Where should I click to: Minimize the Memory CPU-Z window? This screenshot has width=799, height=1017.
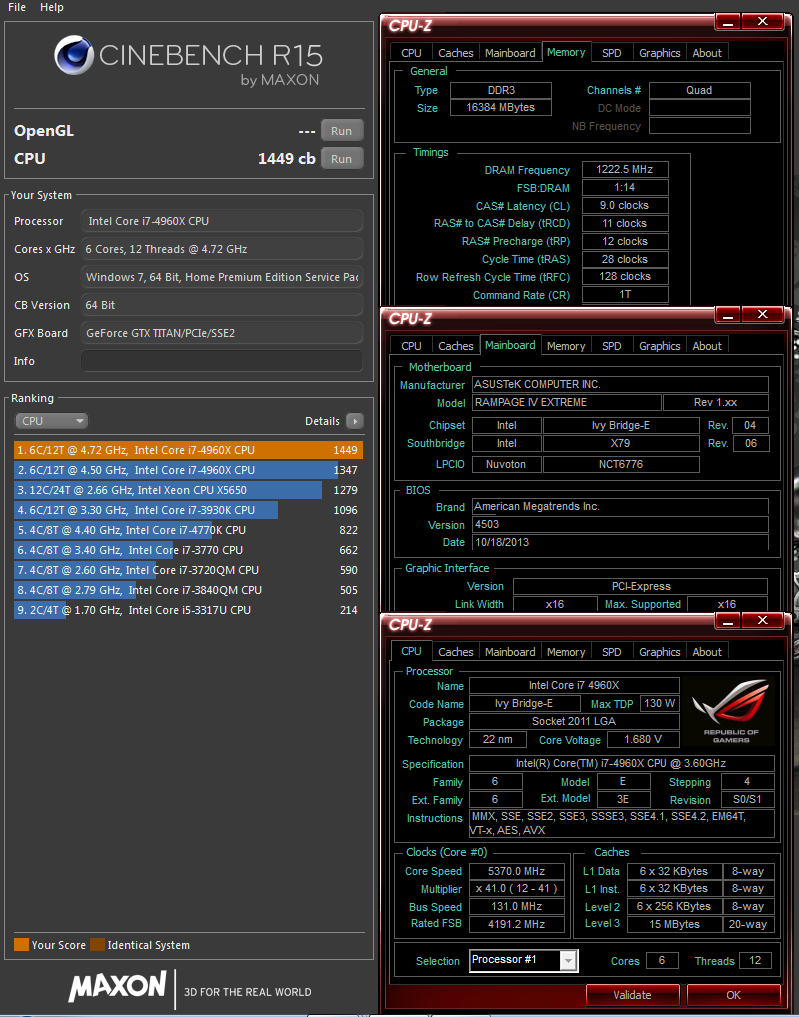(728, 23)
